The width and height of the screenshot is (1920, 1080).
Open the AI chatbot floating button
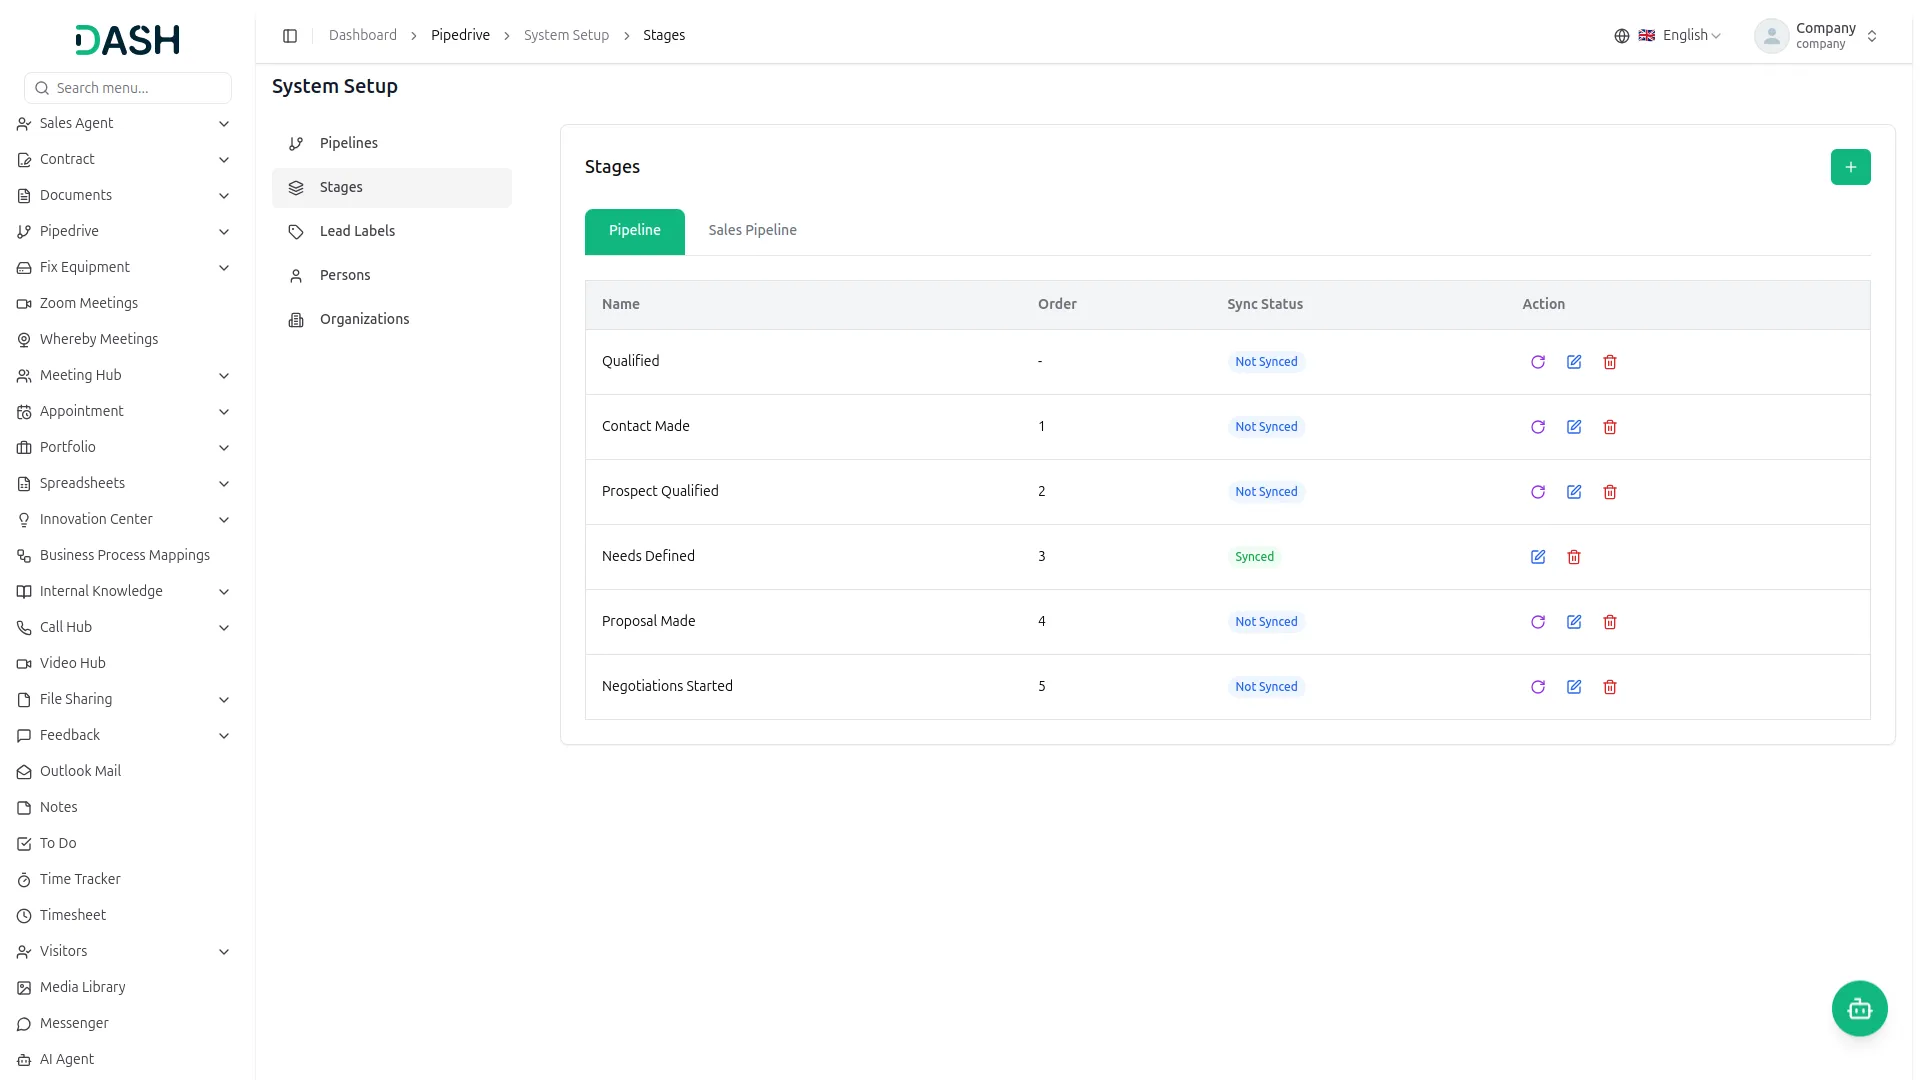click(1859, 1009)
